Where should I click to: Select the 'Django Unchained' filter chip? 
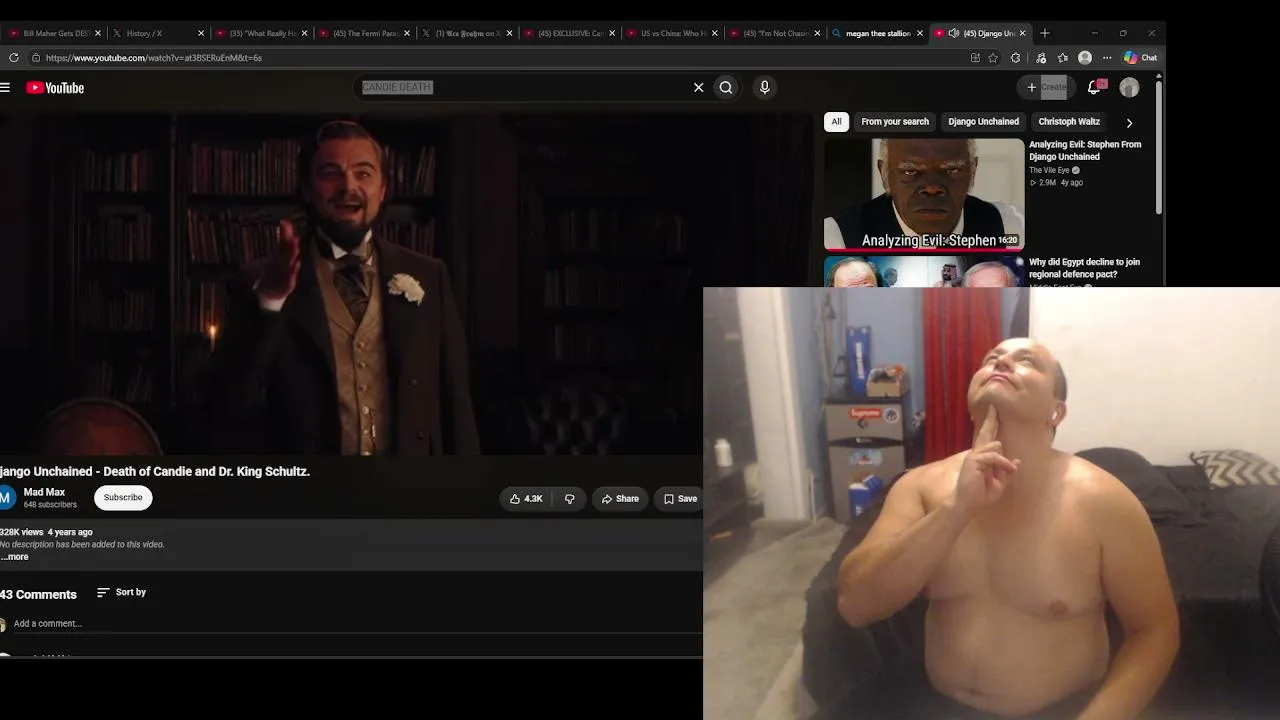983,122
